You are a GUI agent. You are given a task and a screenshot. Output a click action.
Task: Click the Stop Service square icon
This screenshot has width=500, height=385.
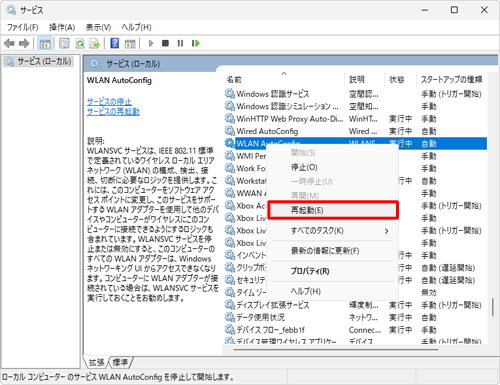click(165, 43)
